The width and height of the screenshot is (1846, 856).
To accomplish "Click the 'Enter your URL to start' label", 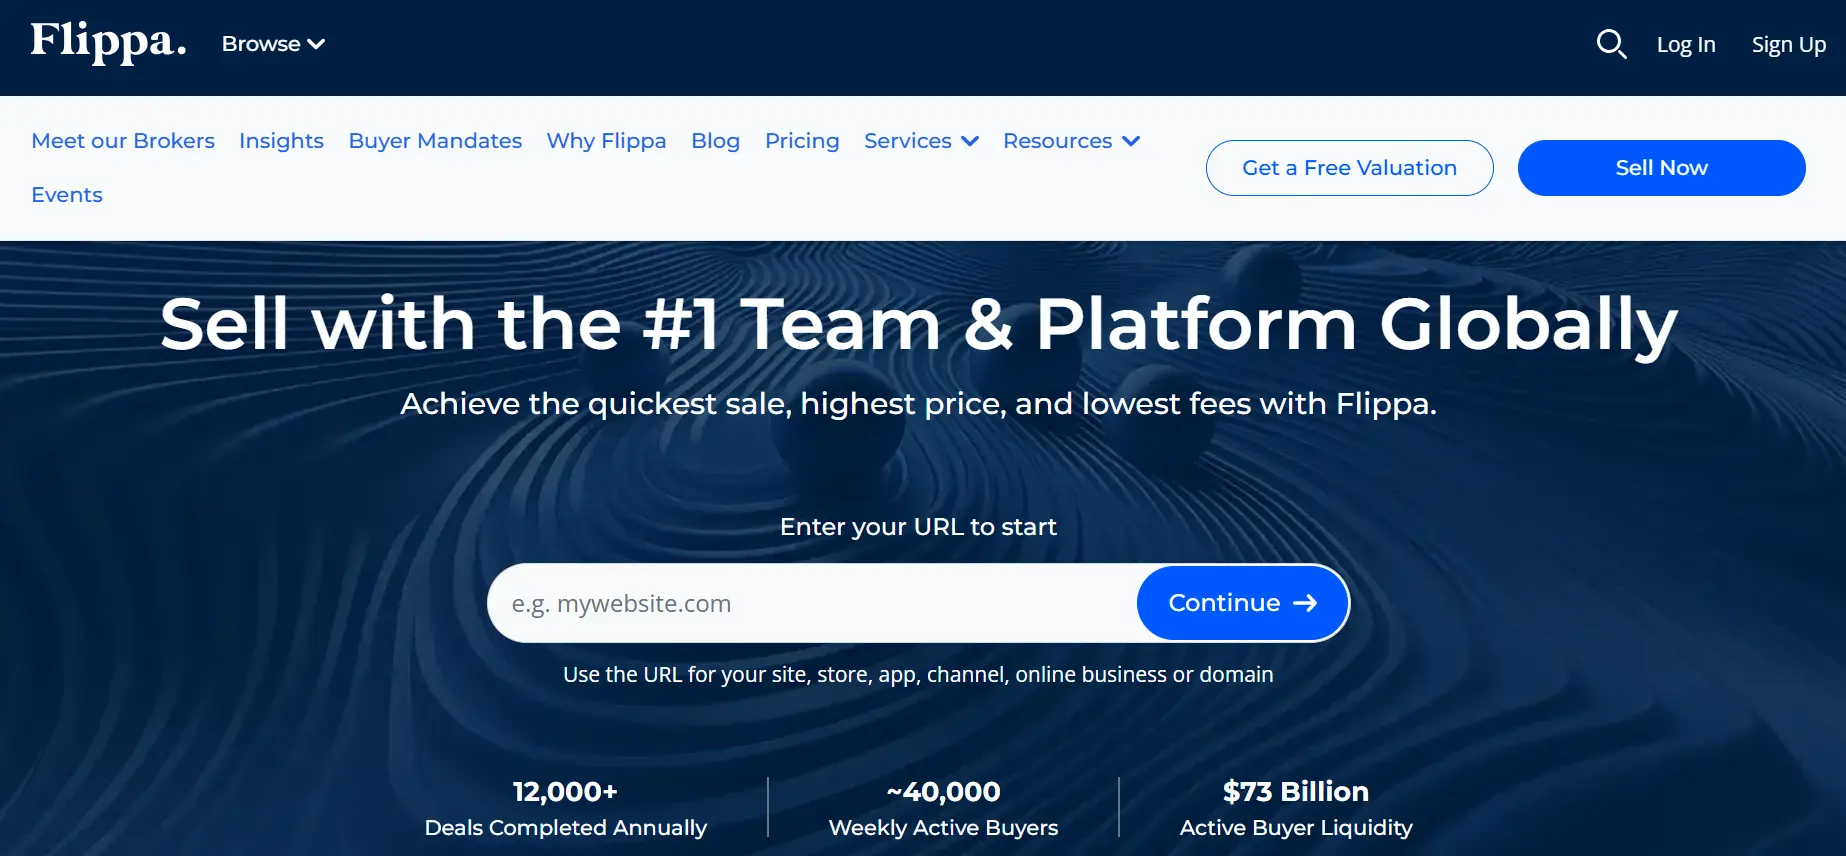I will click(x=918, y=527).
